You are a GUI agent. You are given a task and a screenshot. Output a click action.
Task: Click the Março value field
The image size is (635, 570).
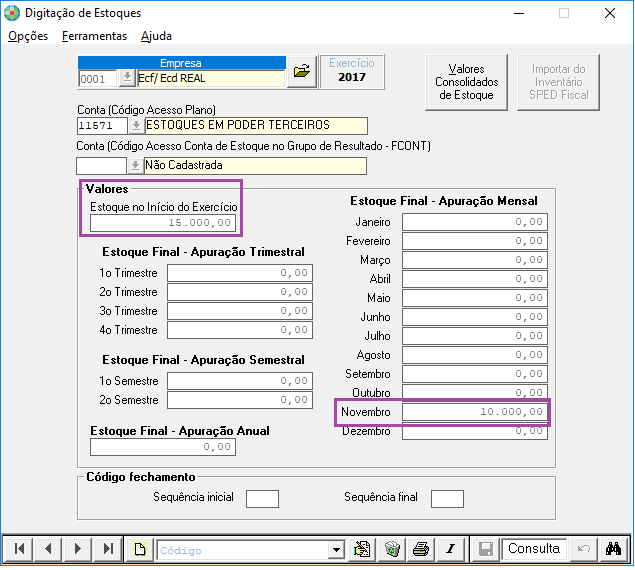click(475, 260)
